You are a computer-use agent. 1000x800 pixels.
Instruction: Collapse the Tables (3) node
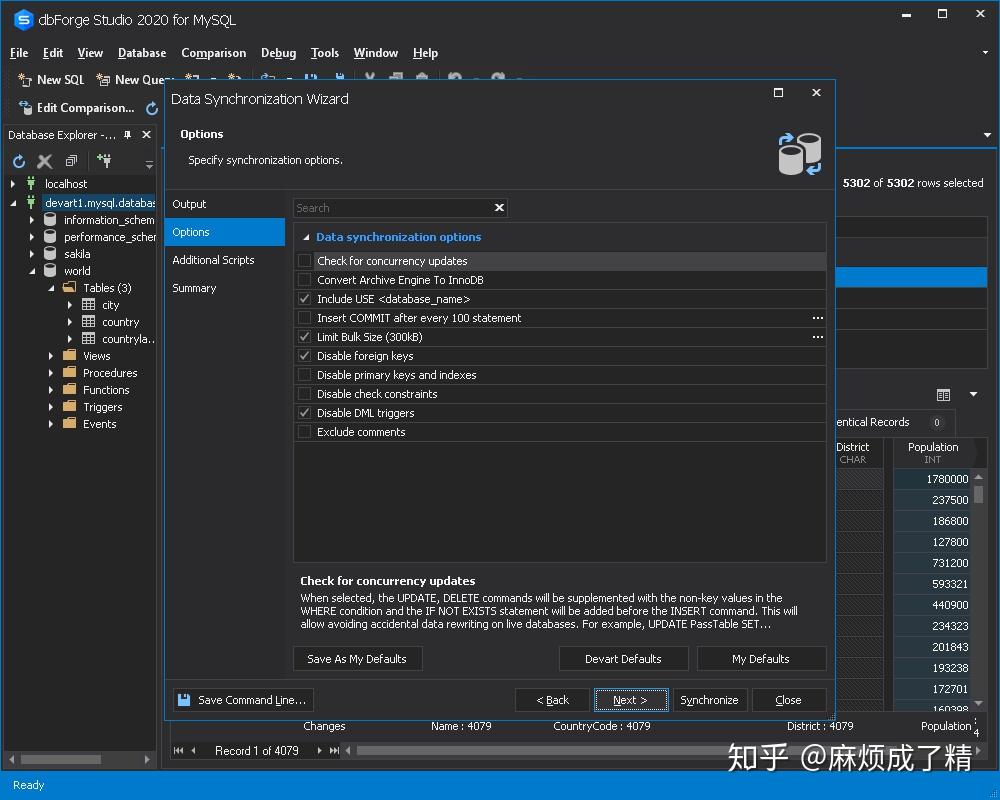point(53,288)
